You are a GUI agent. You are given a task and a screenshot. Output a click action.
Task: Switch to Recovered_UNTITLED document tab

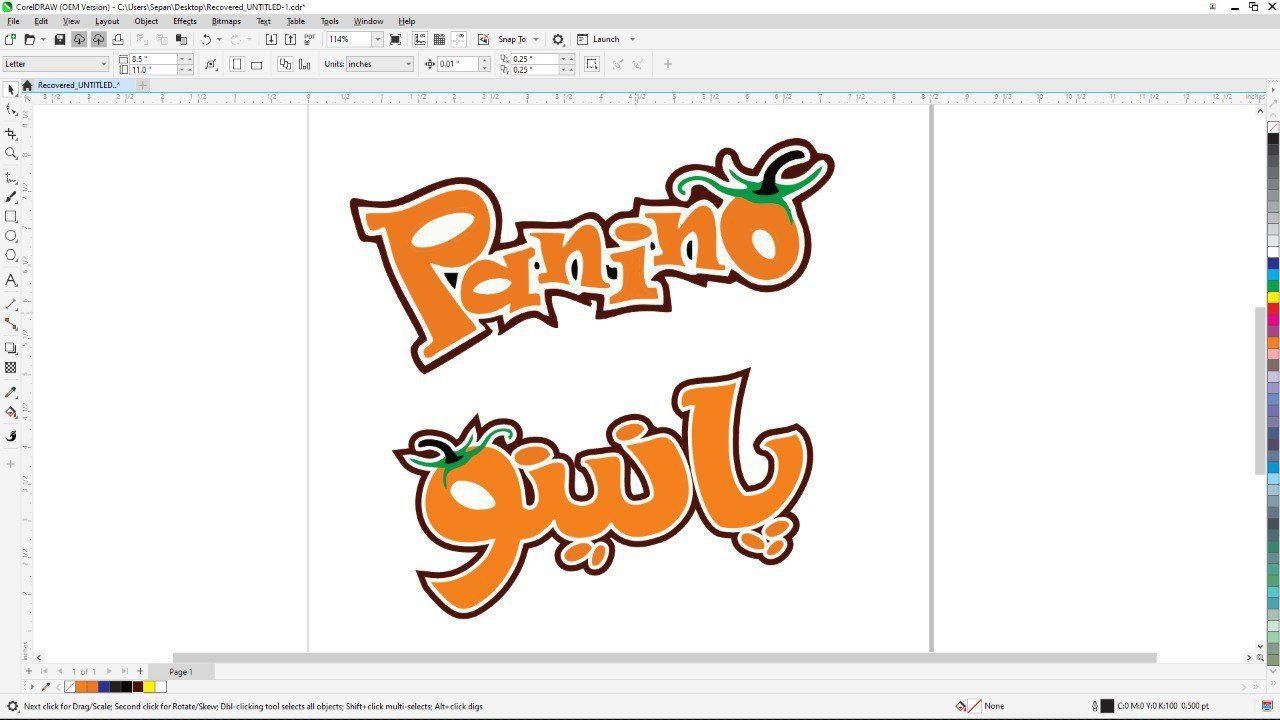[78, 85]
